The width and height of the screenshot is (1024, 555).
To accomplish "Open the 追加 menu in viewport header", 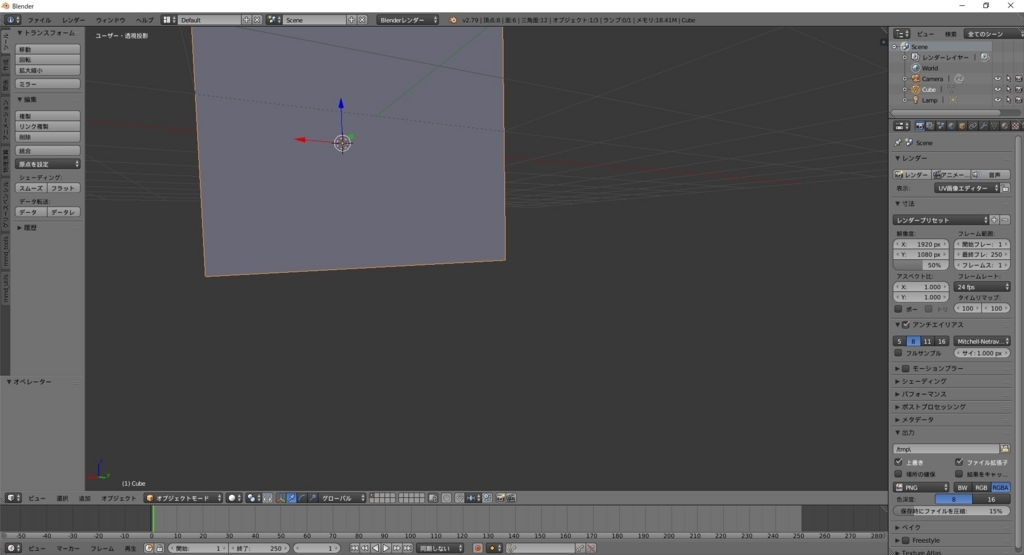I will click(85, 498).
